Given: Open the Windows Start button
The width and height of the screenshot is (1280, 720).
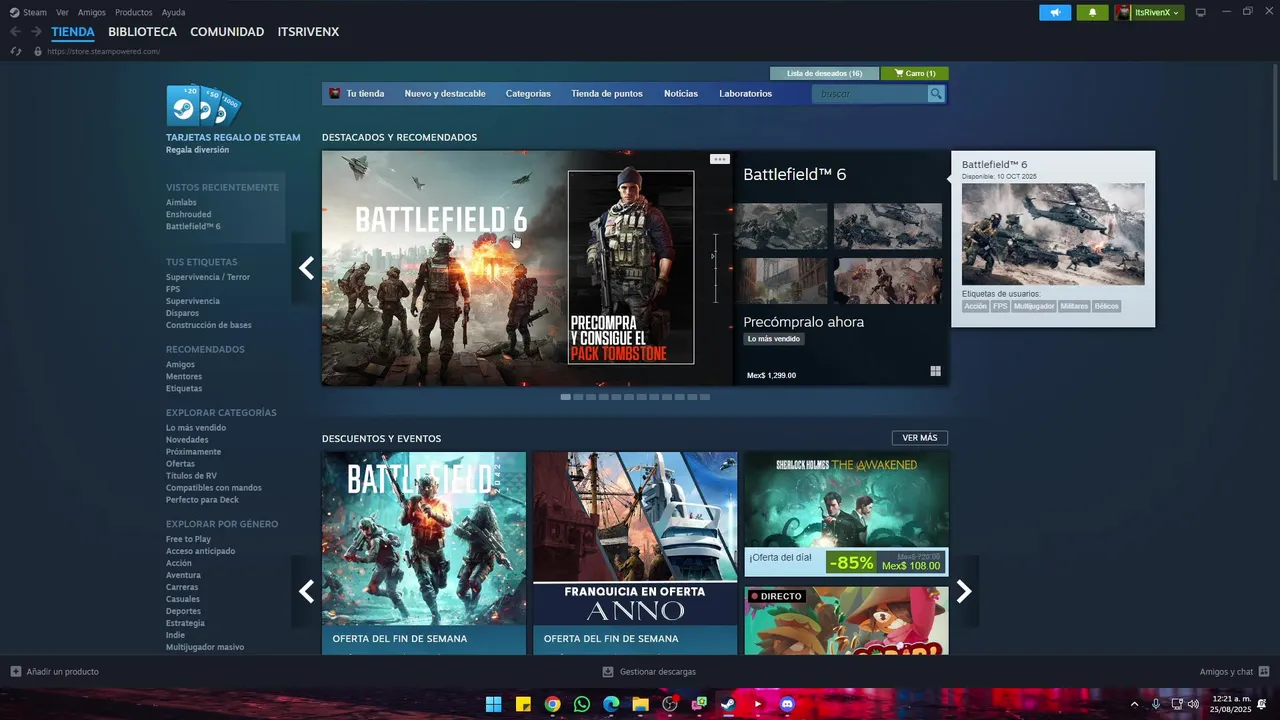Looking at the screenshot, I should pos(493,704).
